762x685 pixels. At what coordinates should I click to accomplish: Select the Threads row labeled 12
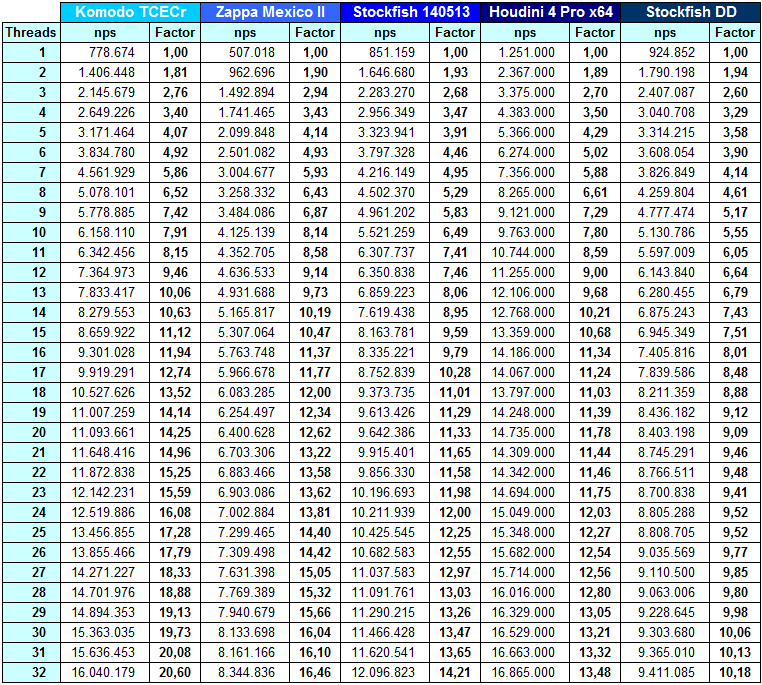(x=31, y=273)
